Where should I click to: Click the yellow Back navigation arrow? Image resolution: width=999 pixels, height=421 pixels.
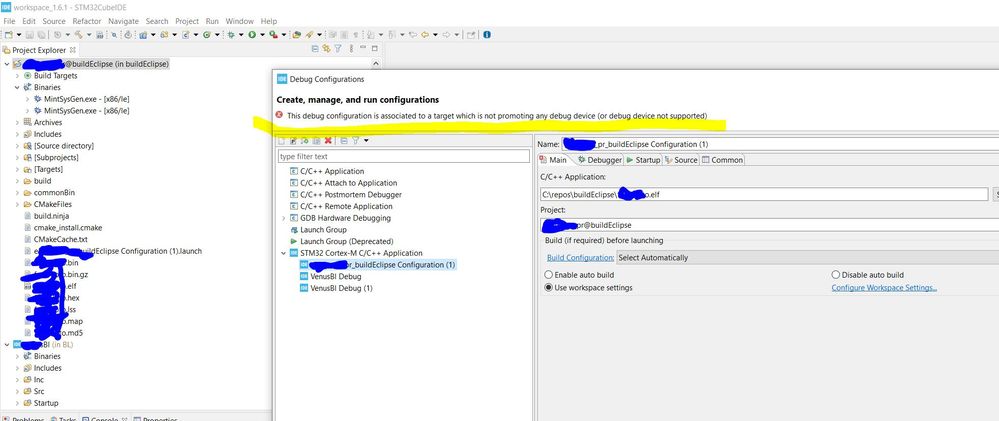click(424, 34)
